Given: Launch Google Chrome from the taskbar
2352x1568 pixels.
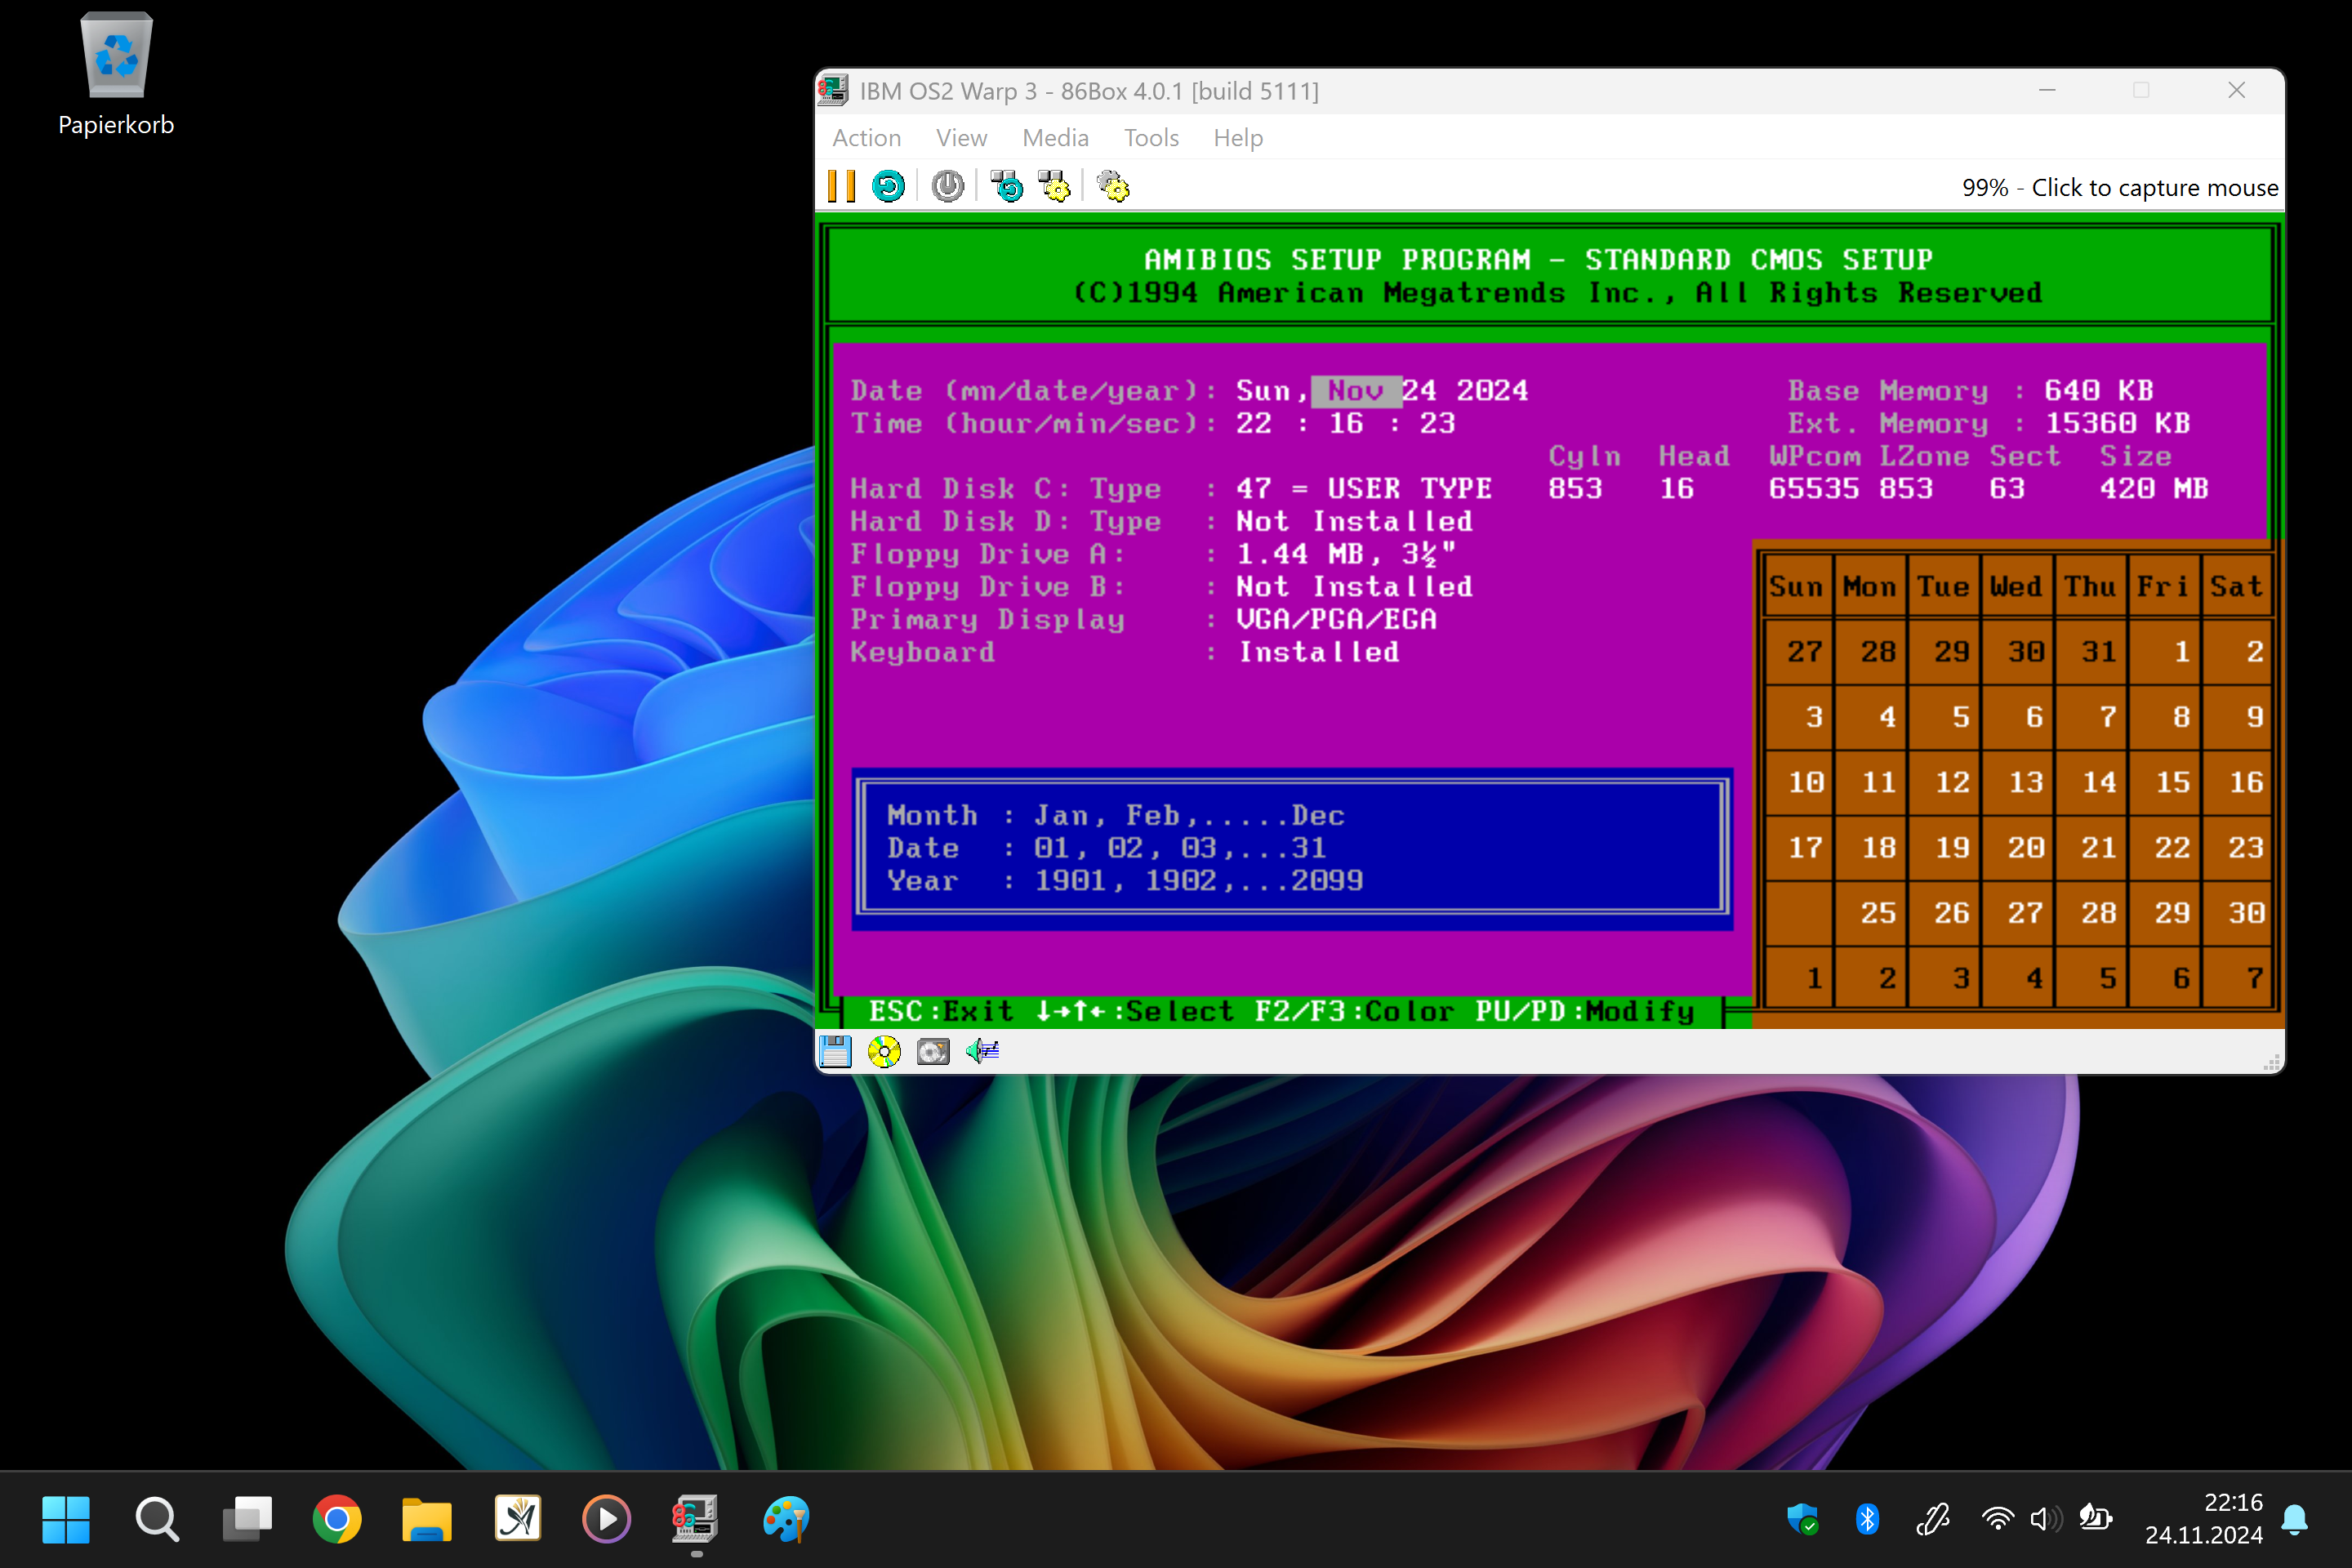Looking at the screenshot, I should (x=337, y=1519).
